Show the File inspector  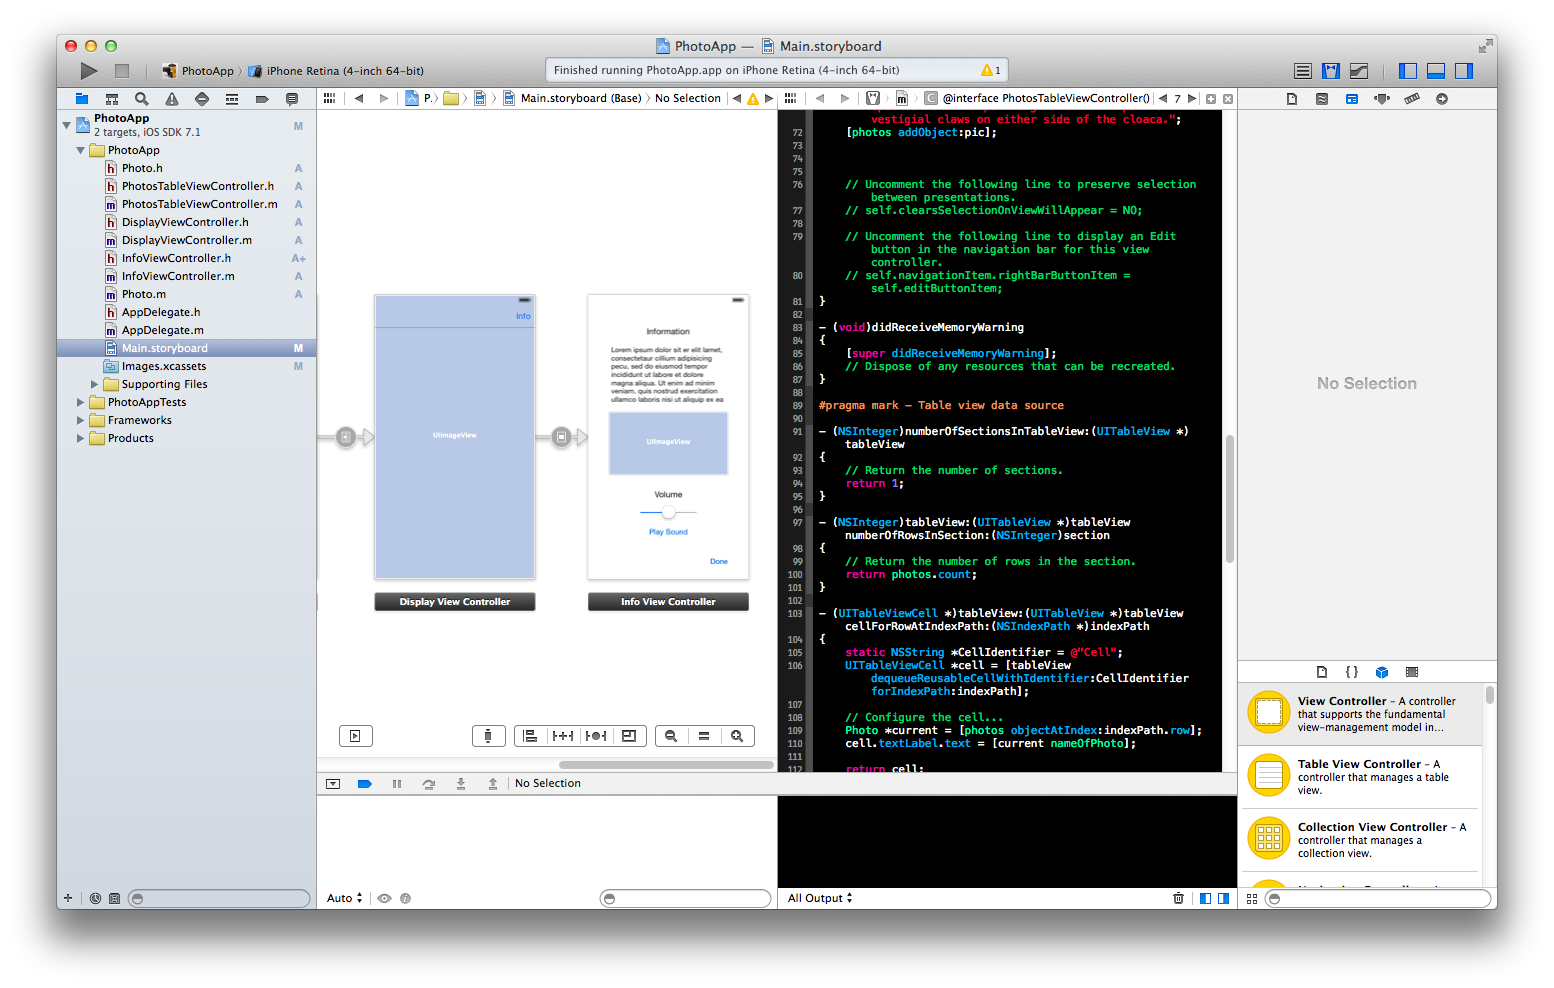click(x=1292, y=99)
